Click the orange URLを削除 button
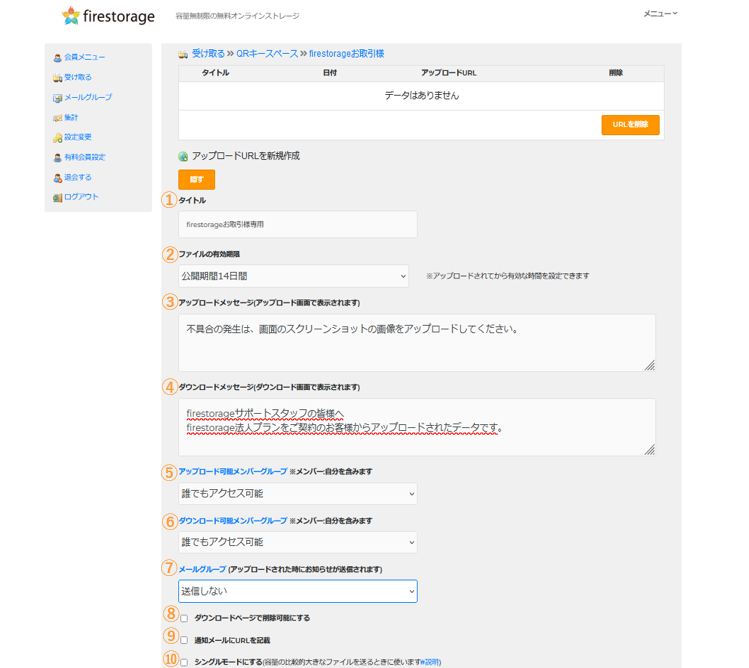This screenshot has height=668, width=749. click(631, 125)
